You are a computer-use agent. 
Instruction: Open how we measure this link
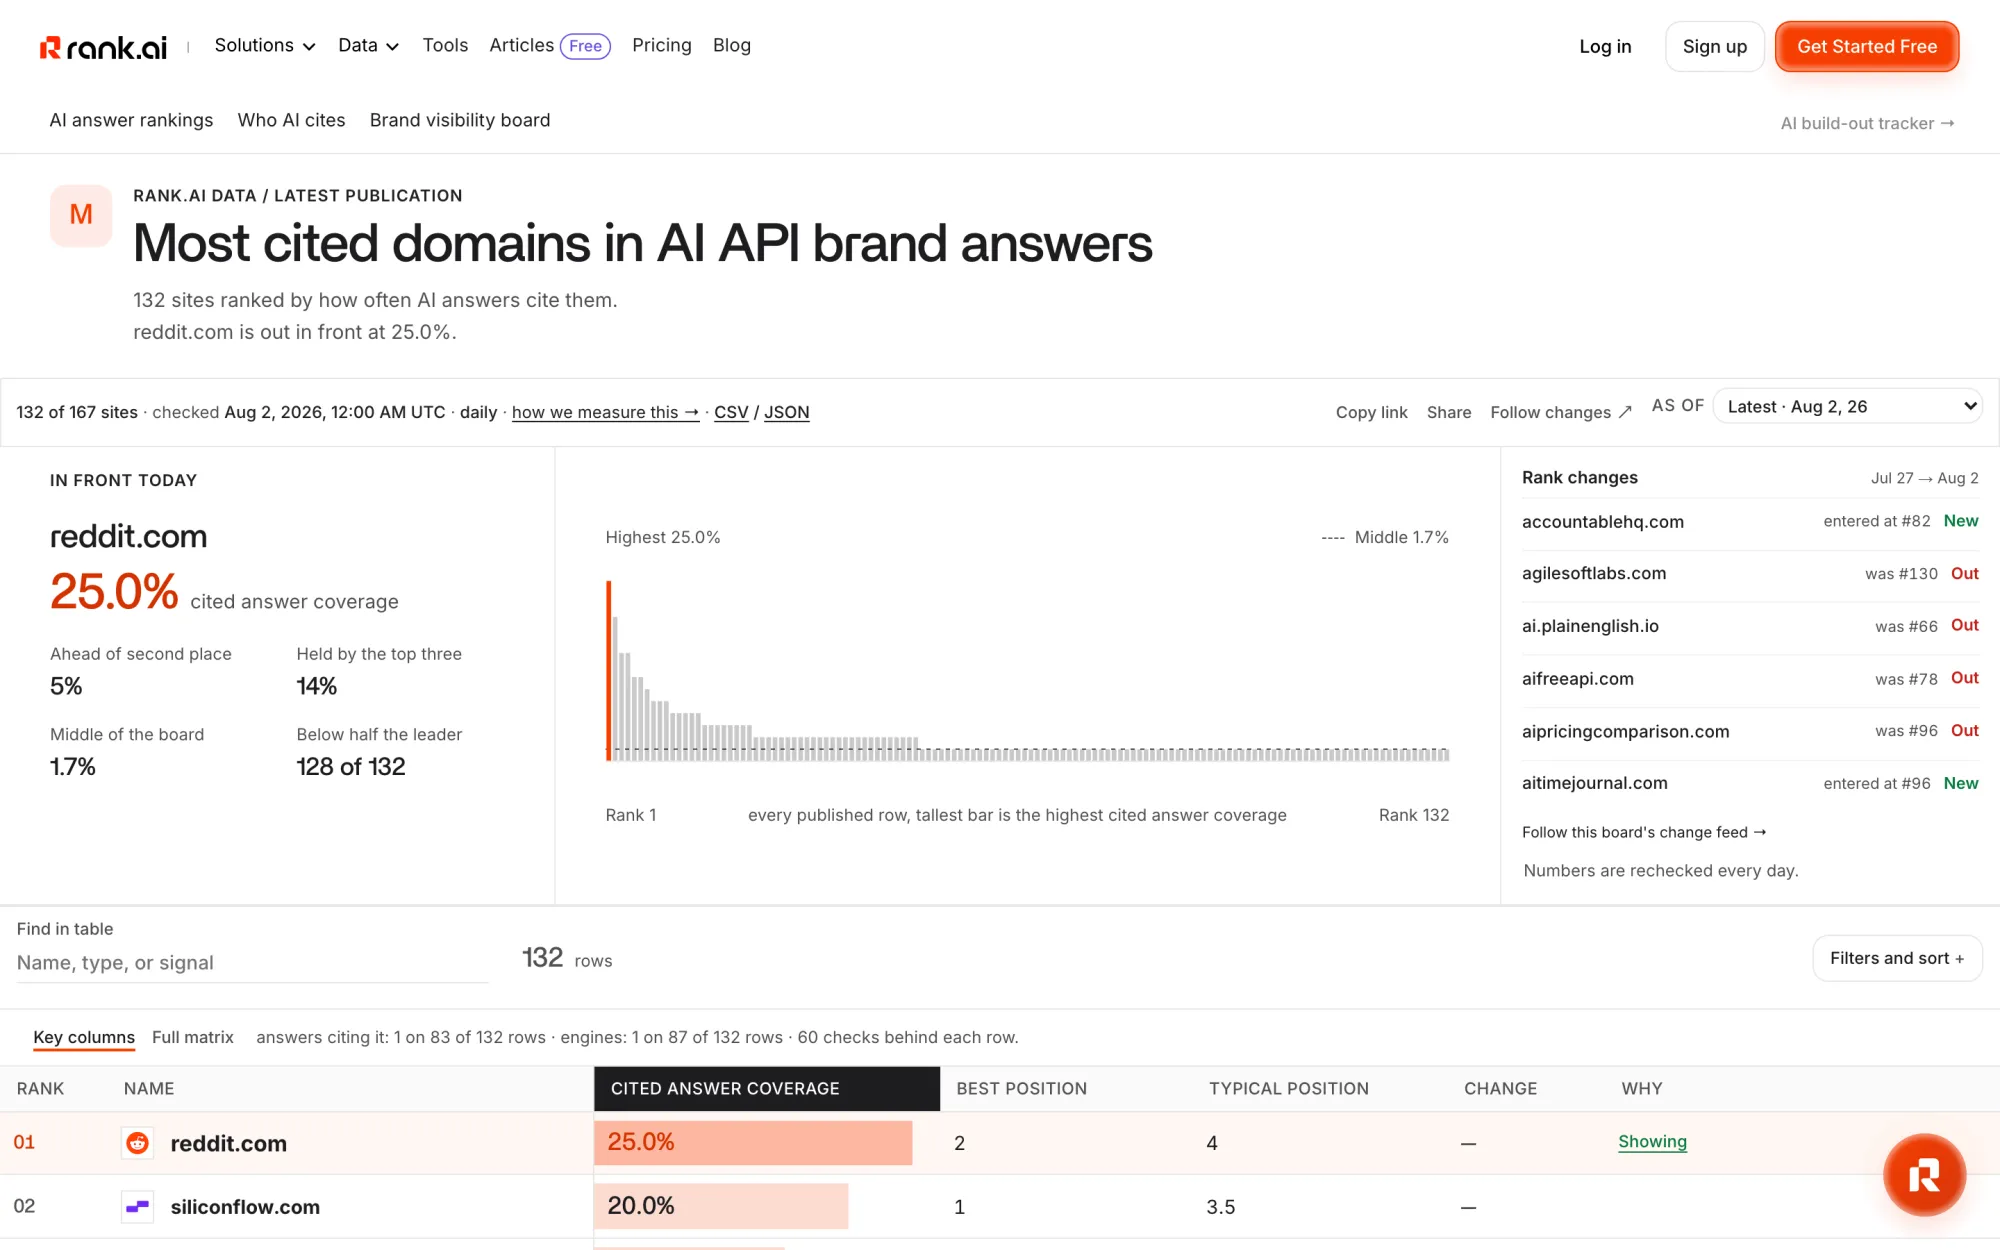coord(605,412)
